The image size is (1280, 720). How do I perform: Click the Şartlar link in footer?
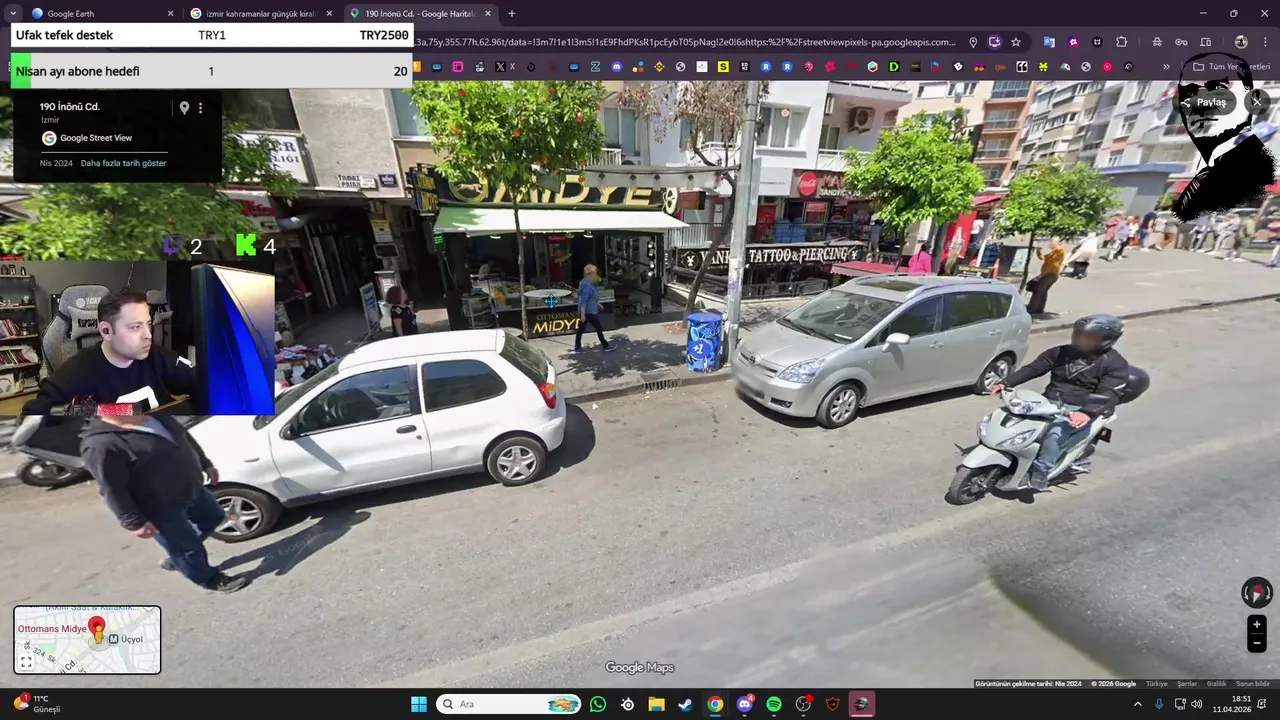click(x=1187, y=684)
